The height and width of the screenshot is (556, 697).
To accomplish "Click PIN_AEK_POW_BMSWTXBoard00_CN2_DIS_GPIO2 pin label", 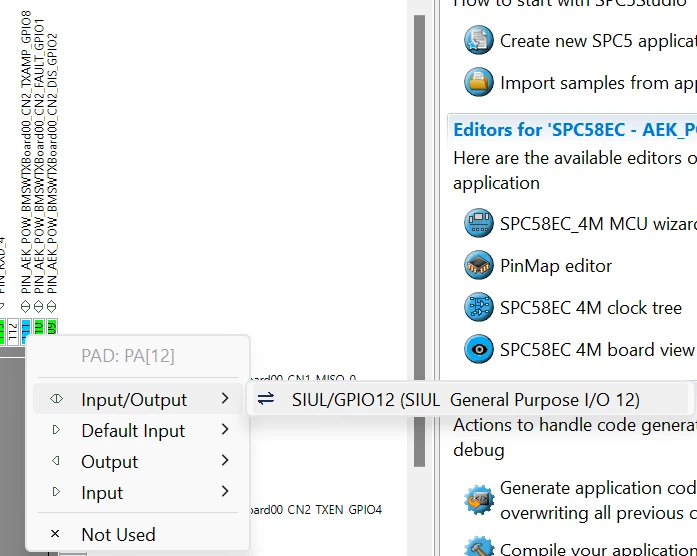I will point(52,163).
